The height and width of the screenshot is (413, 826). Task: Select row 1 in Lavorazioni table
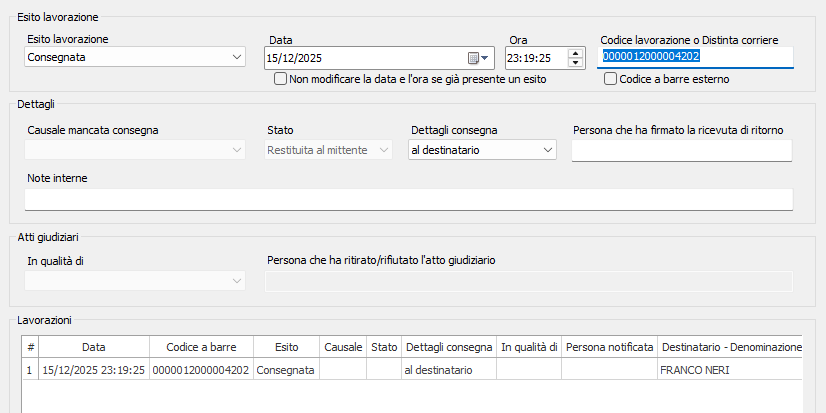coord(30,370)
